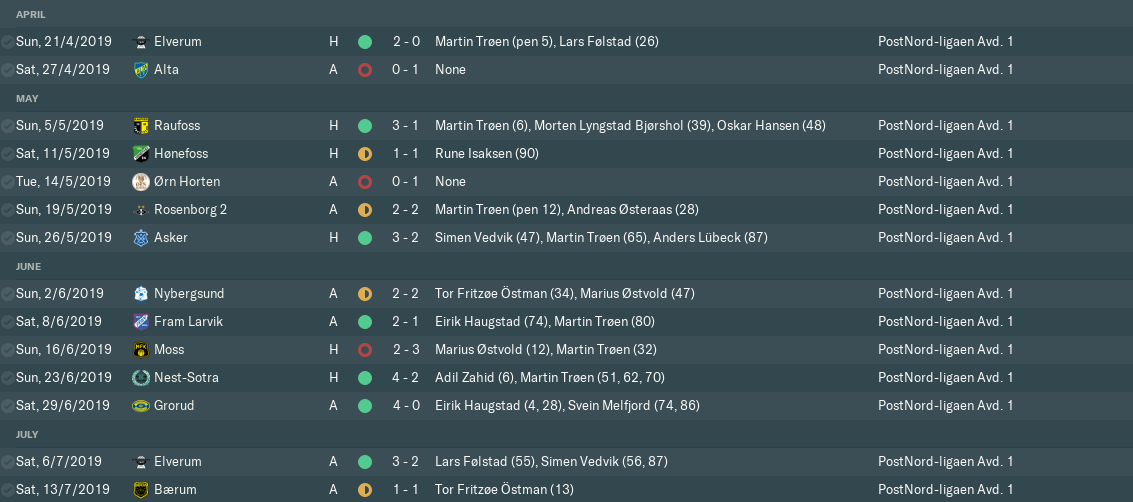Toggle the check mark for 27/4/2019 fixture
Screen dimensions: 1133x502
(x=8, y=70)
